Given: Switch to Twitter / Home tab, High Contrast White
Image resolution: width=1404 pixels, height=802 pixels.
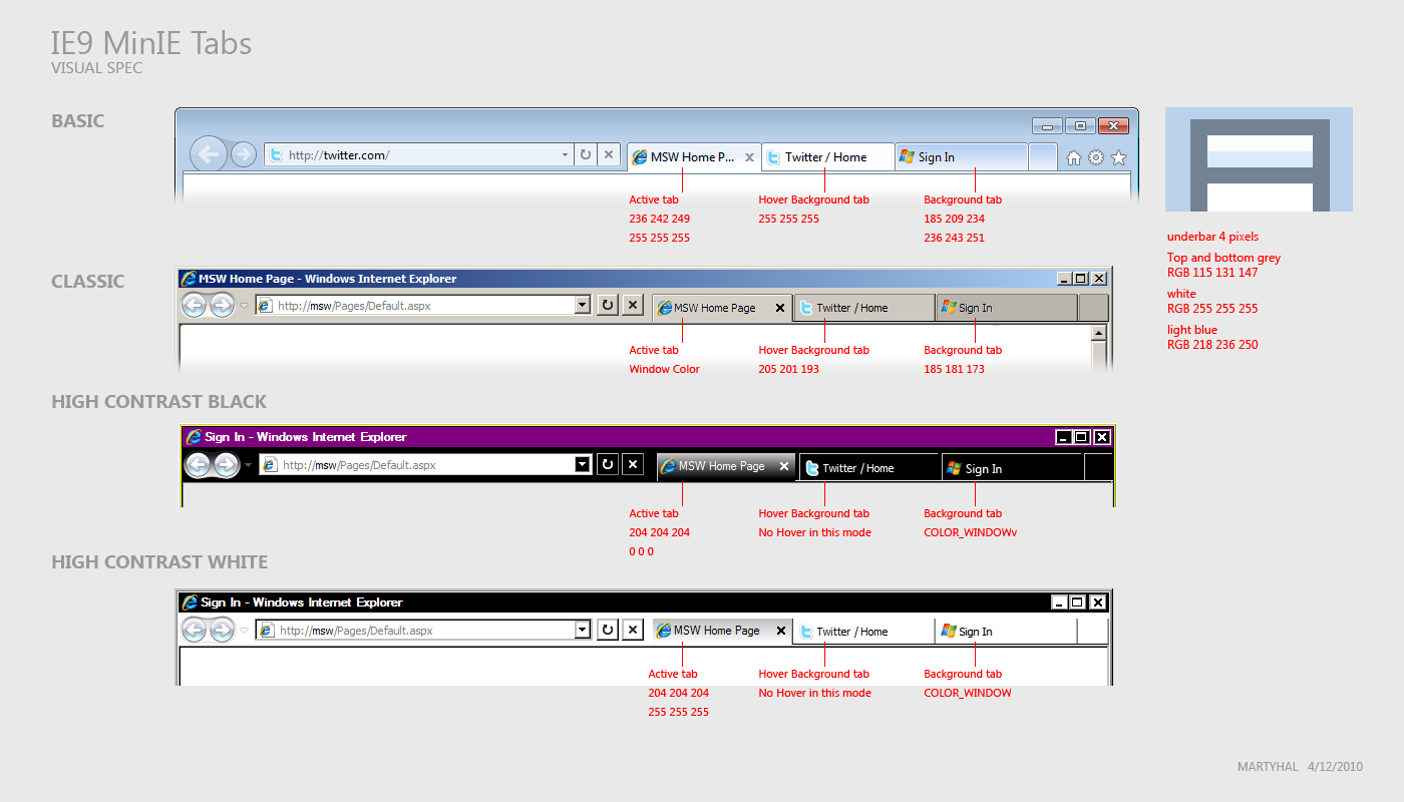Looking at the screenshot, I should [864, 631].
